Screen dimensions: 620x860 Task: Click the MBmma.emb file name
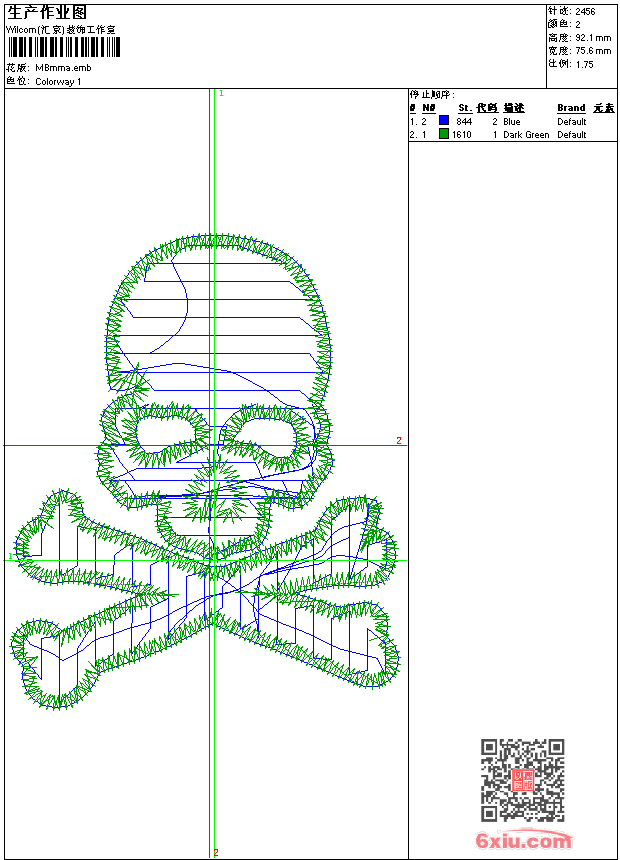[x=60, y=69]
